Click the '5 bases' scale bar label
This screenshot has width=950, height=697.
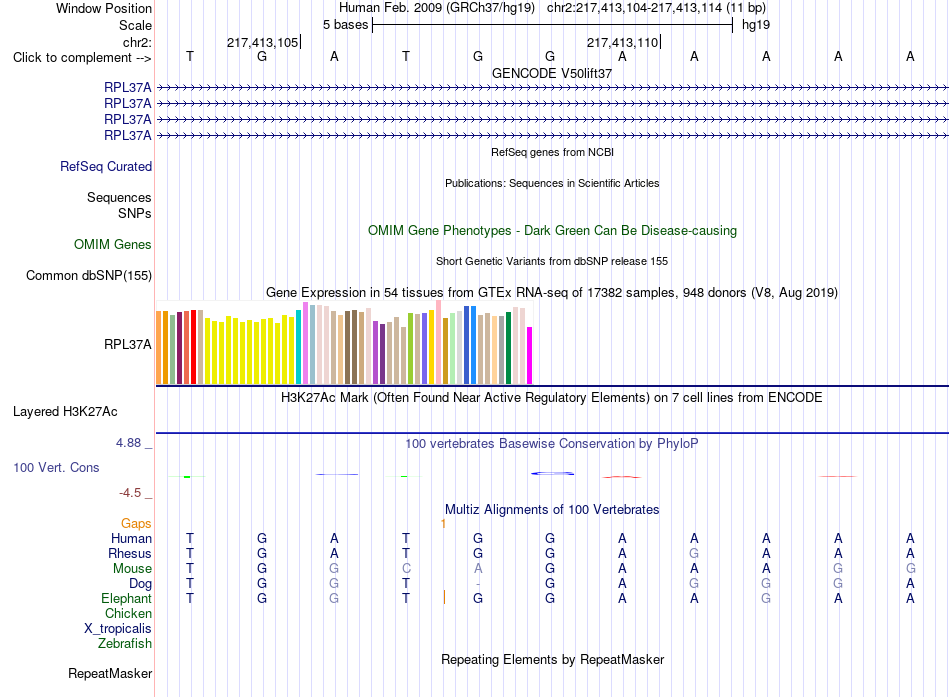pos(345,25)
